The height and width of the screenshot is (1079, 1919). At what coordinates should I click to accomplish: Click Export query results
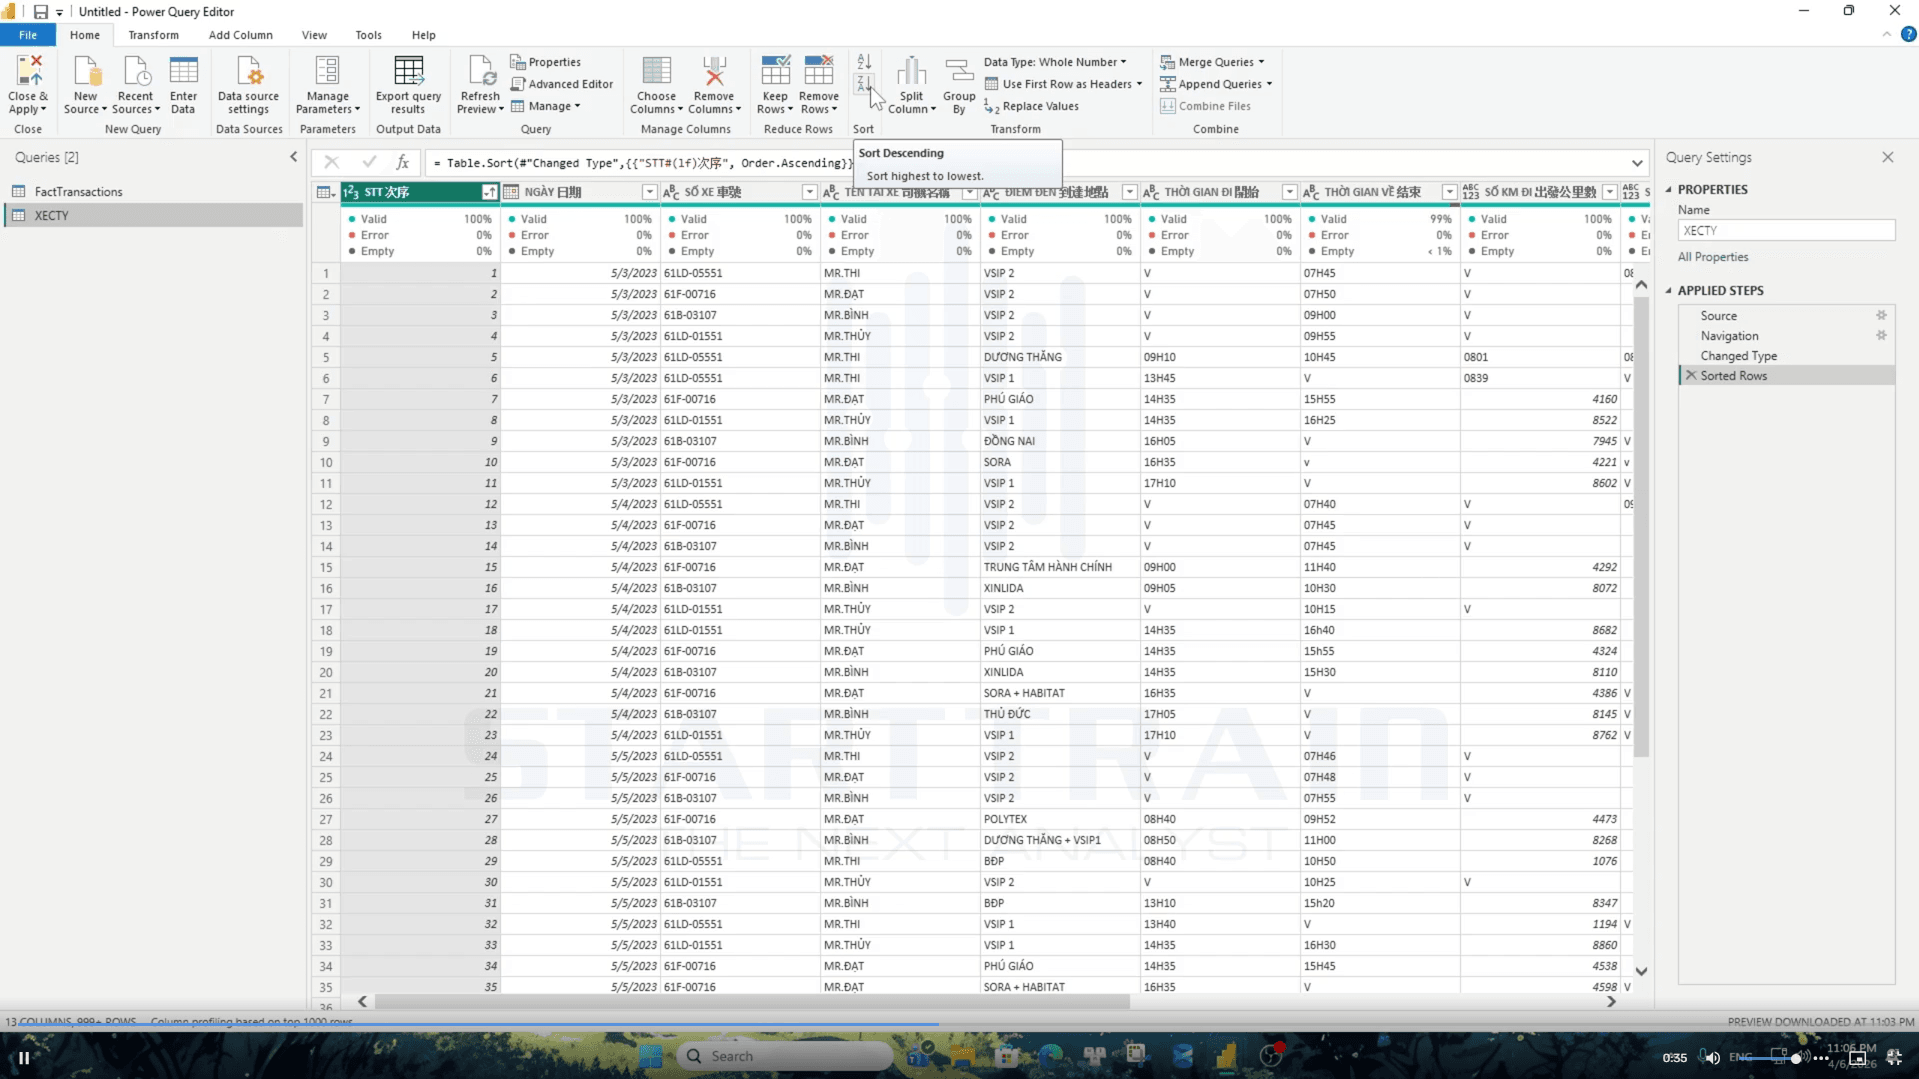tap(408, 85)
